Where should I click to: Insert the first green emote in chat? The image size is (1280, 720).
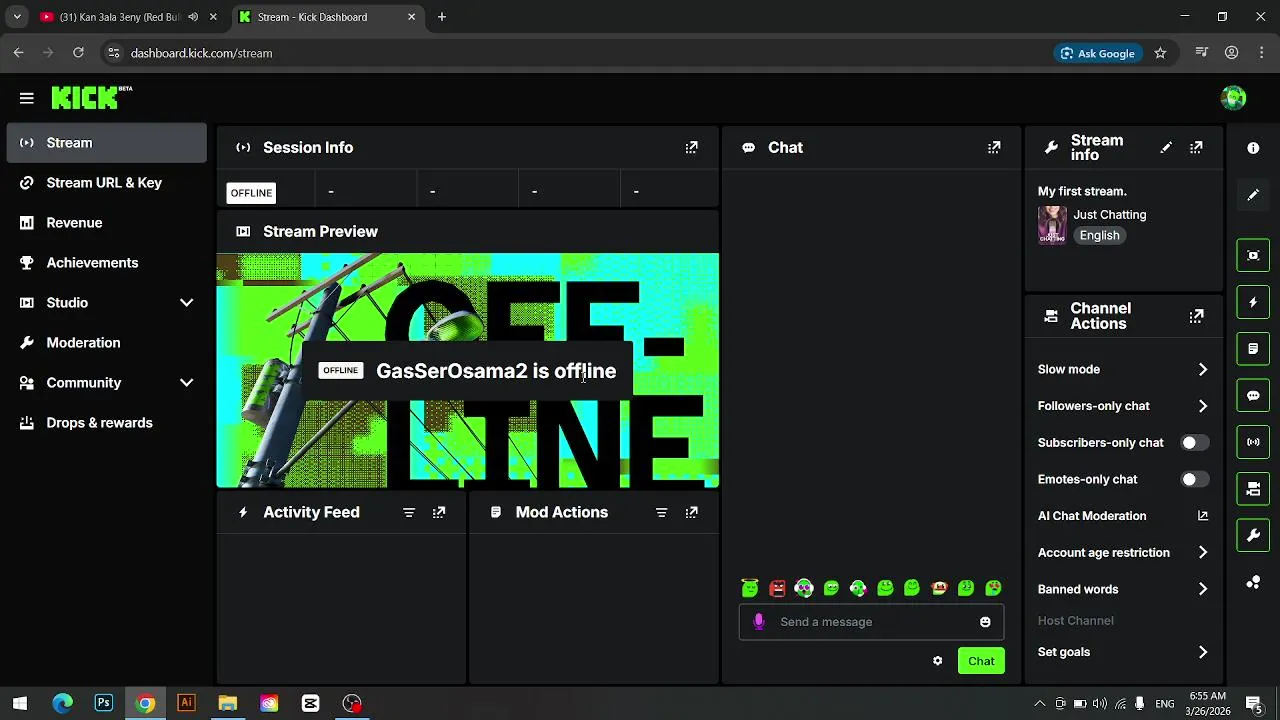coord(750,588)
